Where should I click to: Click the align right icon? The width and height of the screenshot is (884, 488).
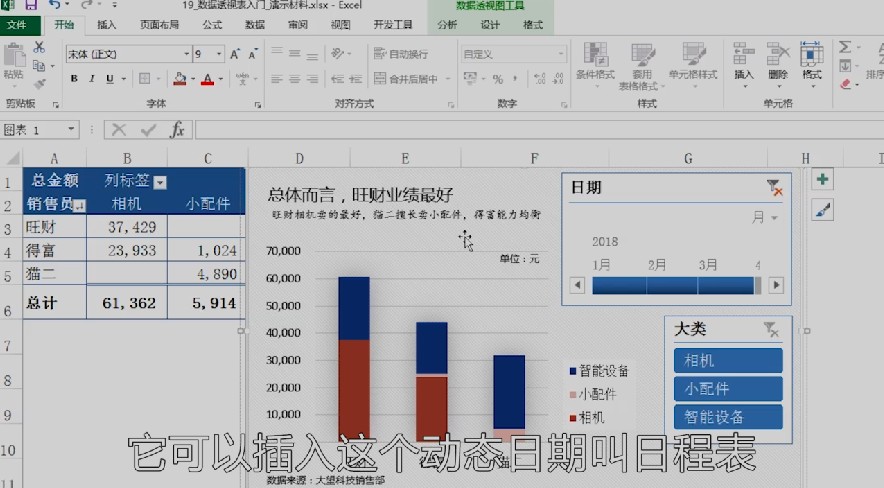[x=312, y=79]
